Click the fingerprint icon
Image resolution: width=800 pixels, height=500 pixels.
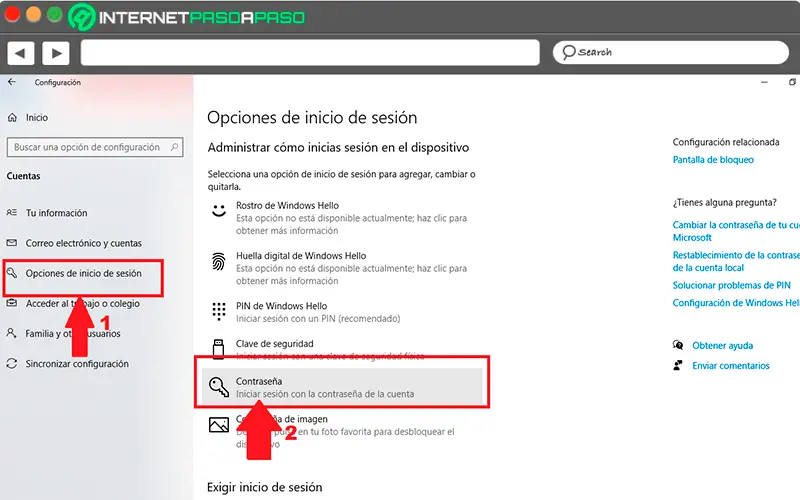[x=218, y=261]
